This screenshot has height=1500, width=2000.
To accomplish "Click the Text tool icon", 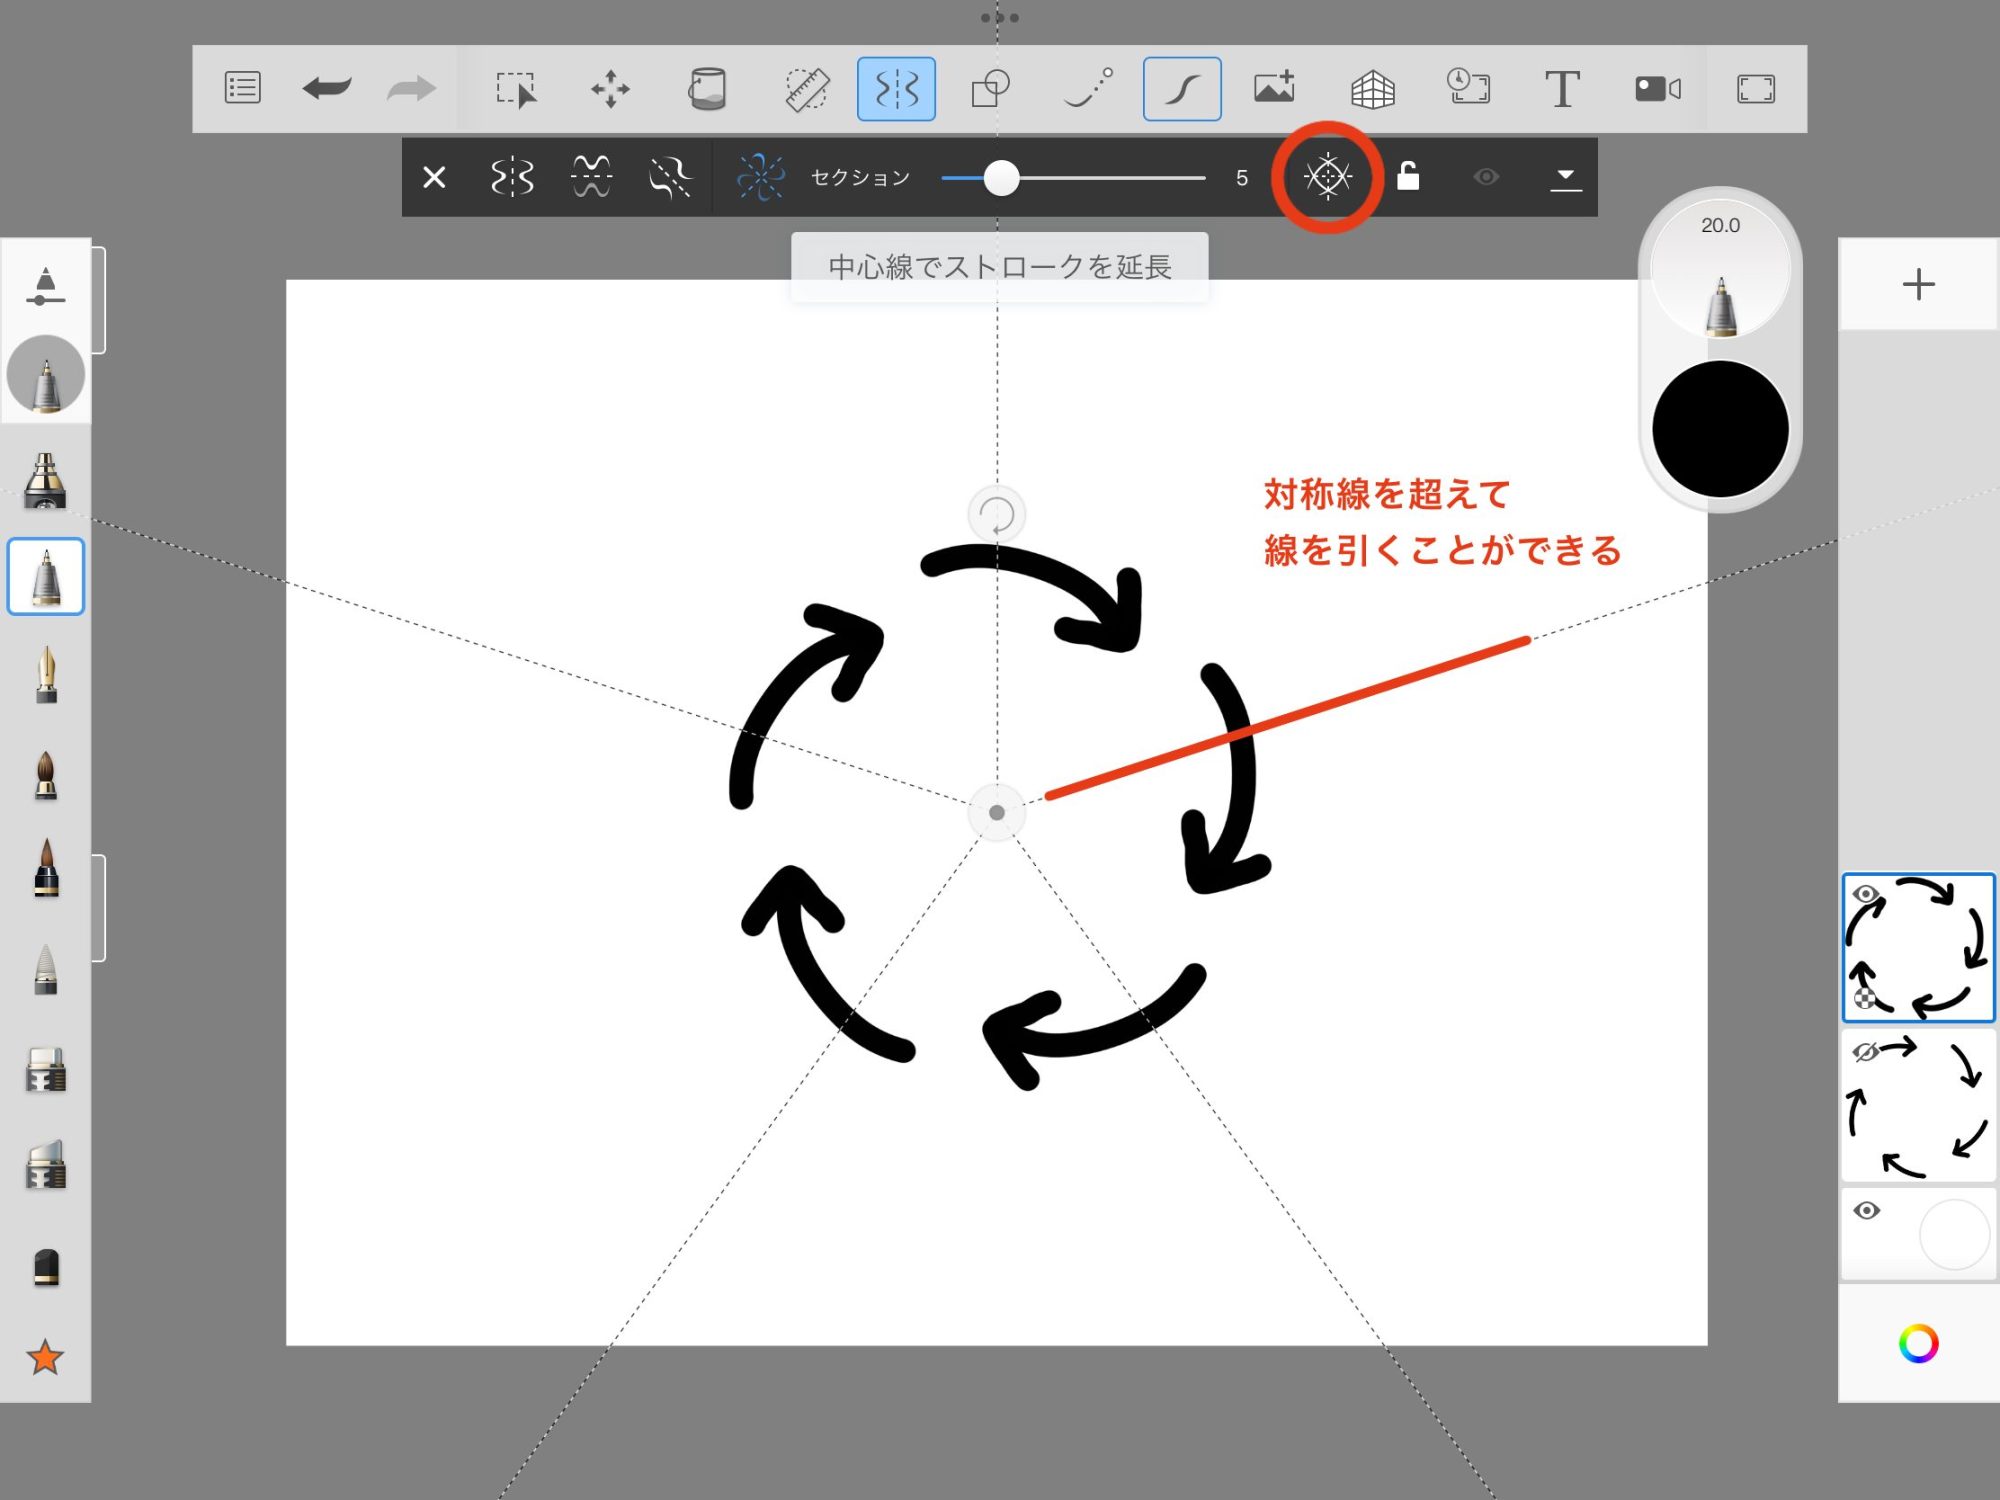I will 1562,89.
